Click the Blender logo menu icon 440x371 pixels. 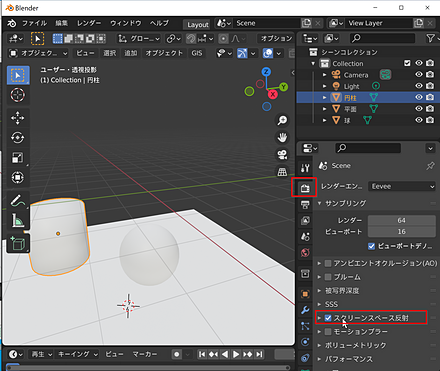tap(12, 23)
